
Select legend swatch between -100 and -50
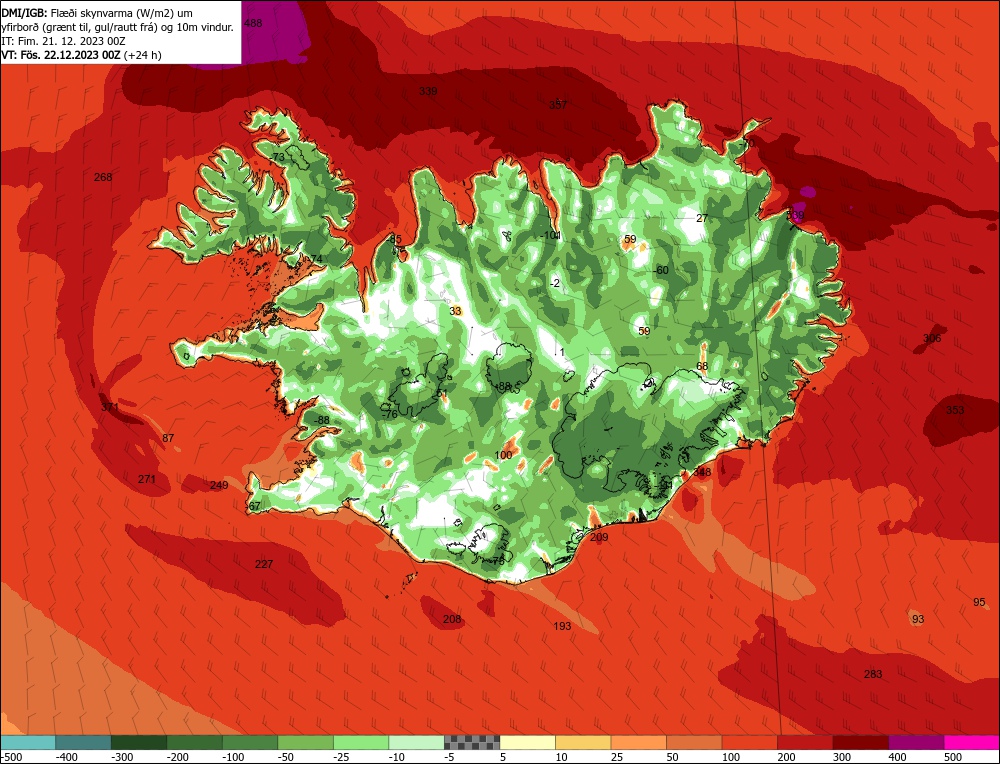pos(250,742)
